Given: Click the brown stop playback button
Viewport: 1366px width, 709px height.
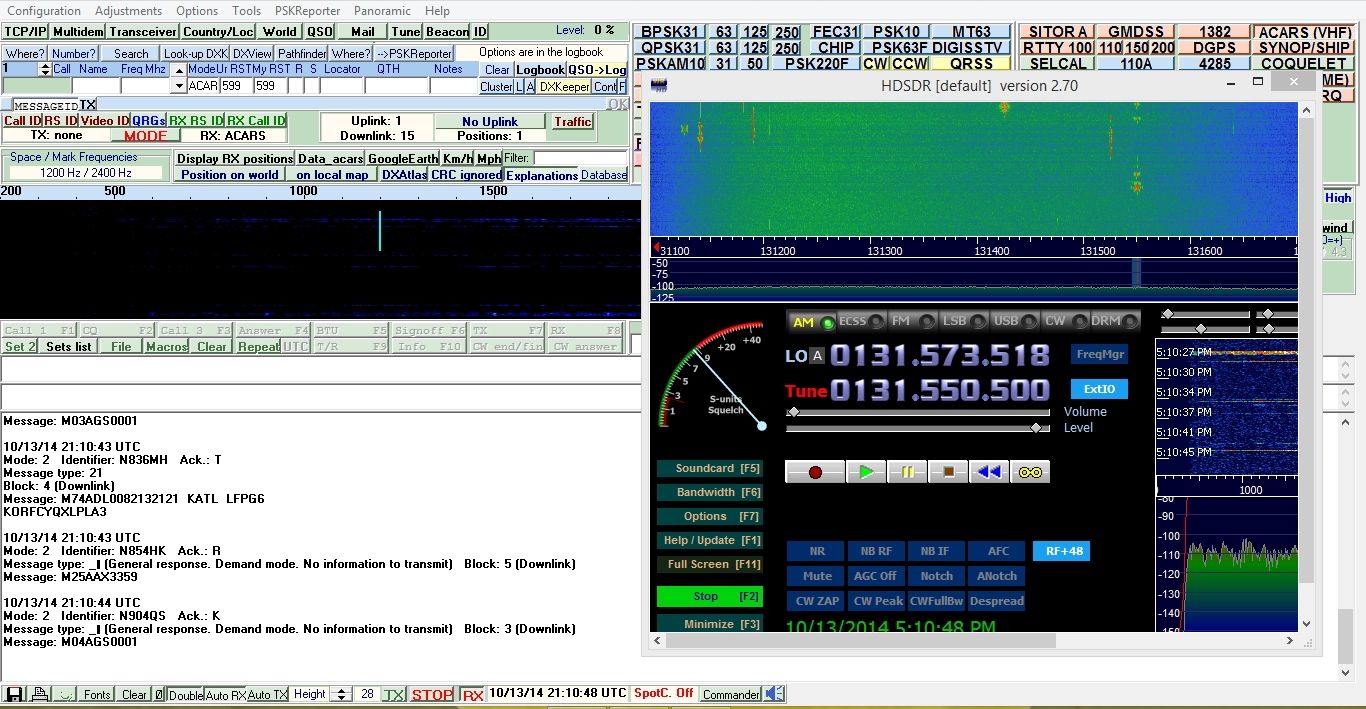Looking at the screenshot, I should tap(948, 472).
